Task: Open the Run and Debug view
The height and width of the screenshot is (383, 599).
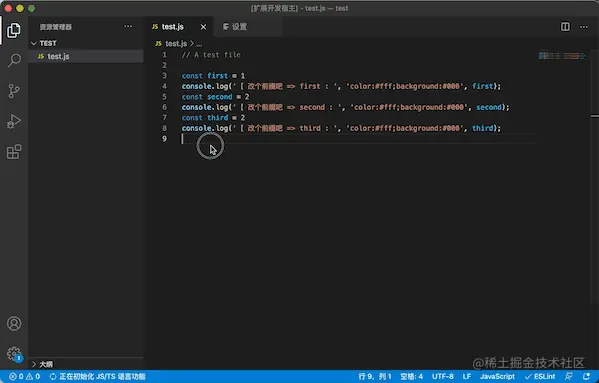Action: (x=14, y=121)
